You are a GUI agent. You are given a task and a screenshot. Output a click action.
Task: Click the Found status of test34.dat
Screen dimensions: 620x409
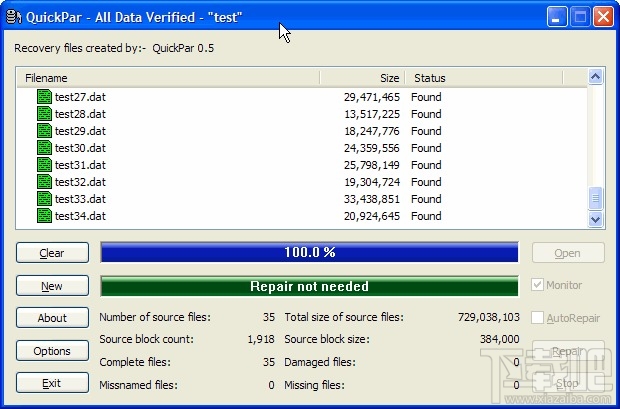coord(426,216)
